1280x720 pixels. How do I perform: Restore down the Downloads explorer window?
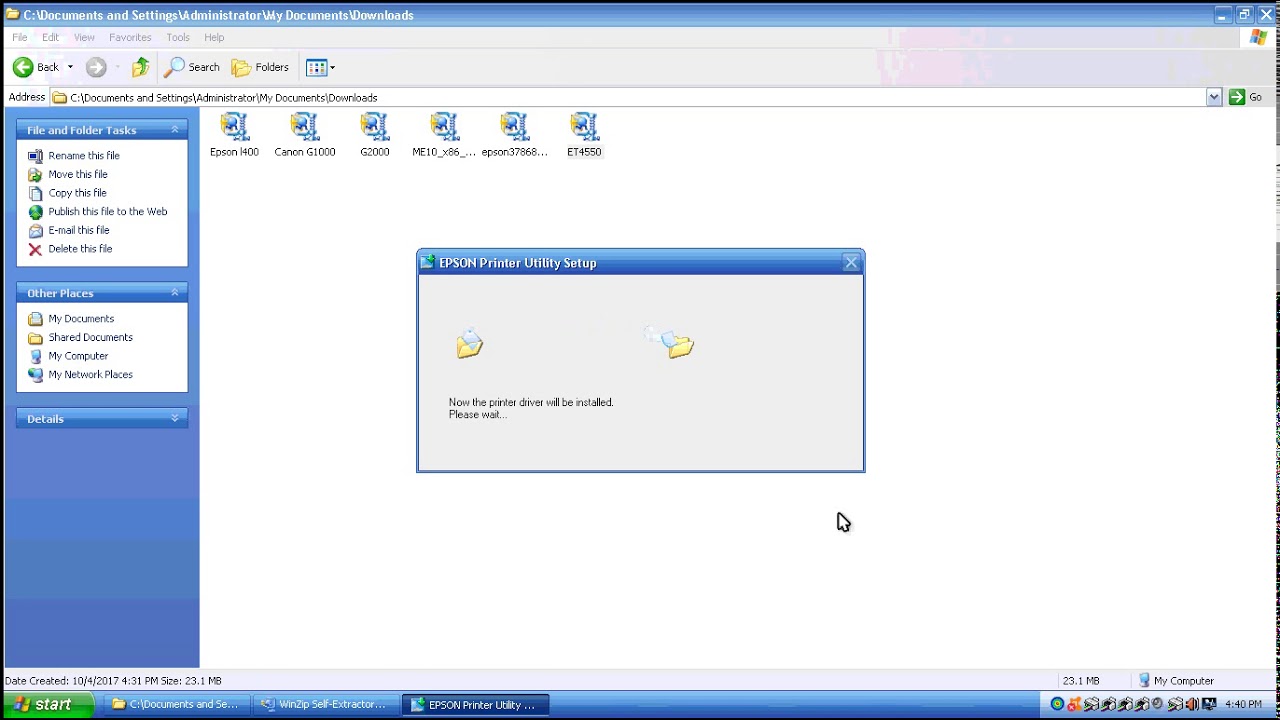tap(1245, 15)
